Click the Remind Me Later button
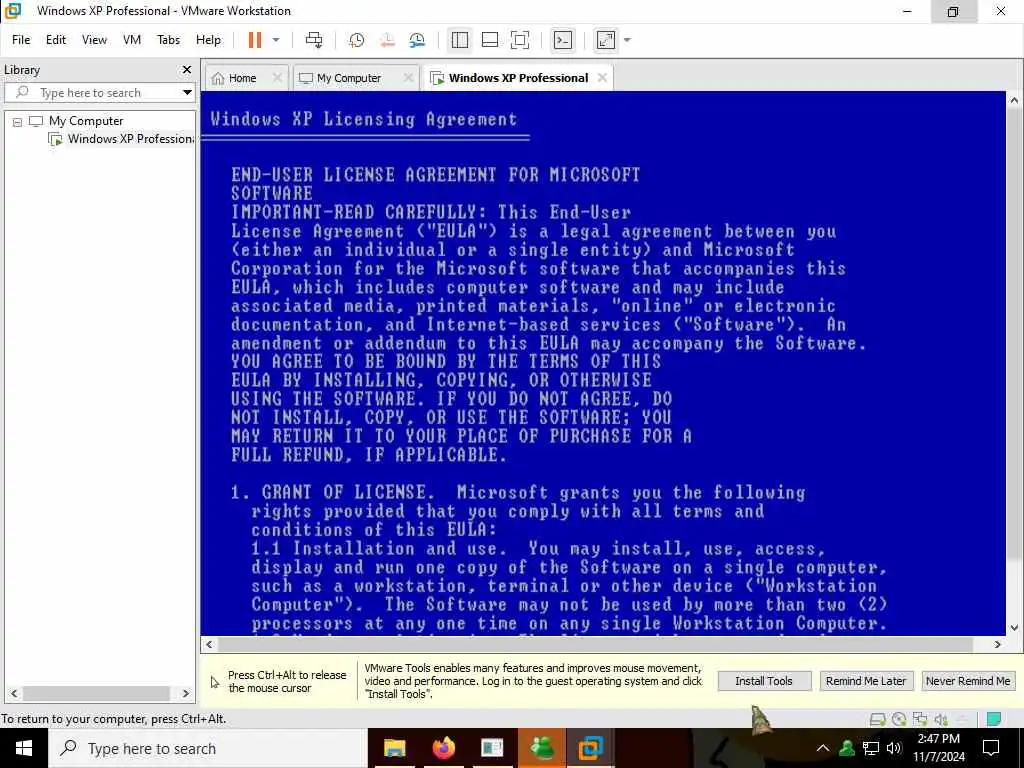This screenshot has height=768, width=1024. coord(866,681)
